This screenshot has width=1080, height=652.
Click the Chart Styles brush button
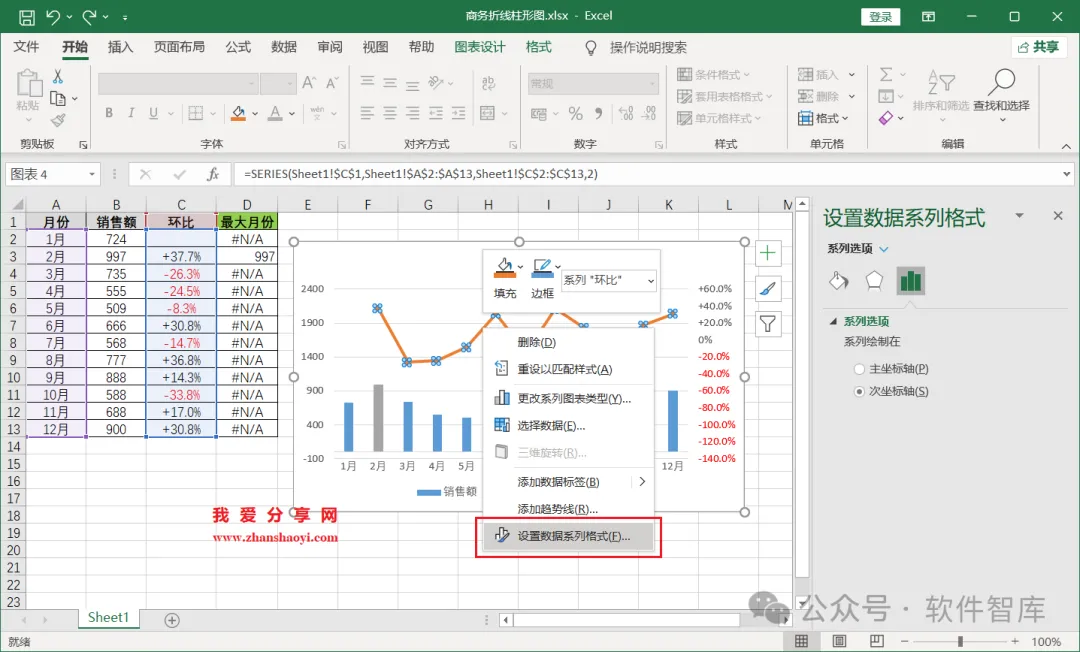click(x=768, y=289)
